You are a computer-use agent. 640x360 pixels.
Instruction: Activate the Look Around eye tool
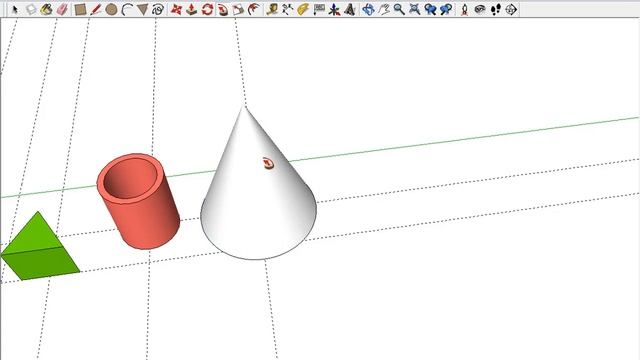click(480, 9)
